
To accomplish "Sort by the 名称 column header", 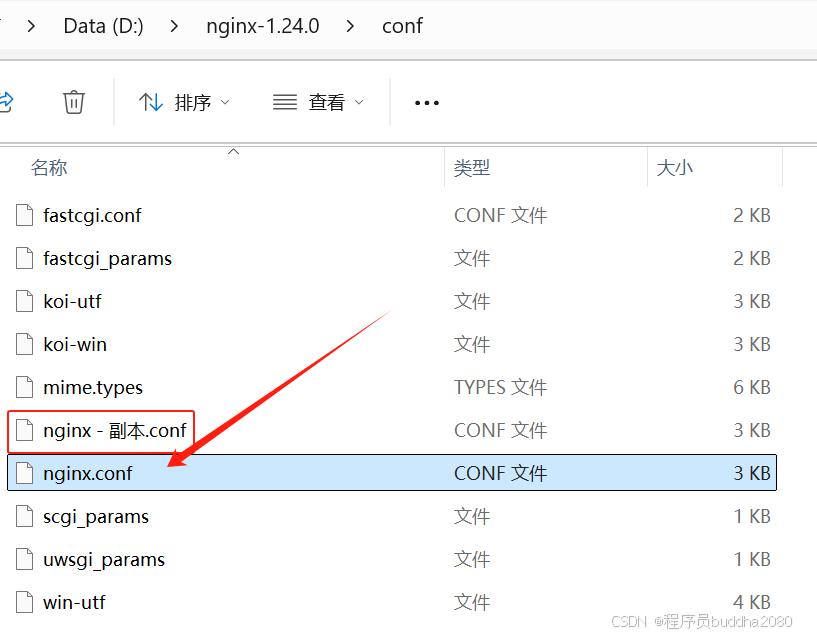I will pos(49,168).
